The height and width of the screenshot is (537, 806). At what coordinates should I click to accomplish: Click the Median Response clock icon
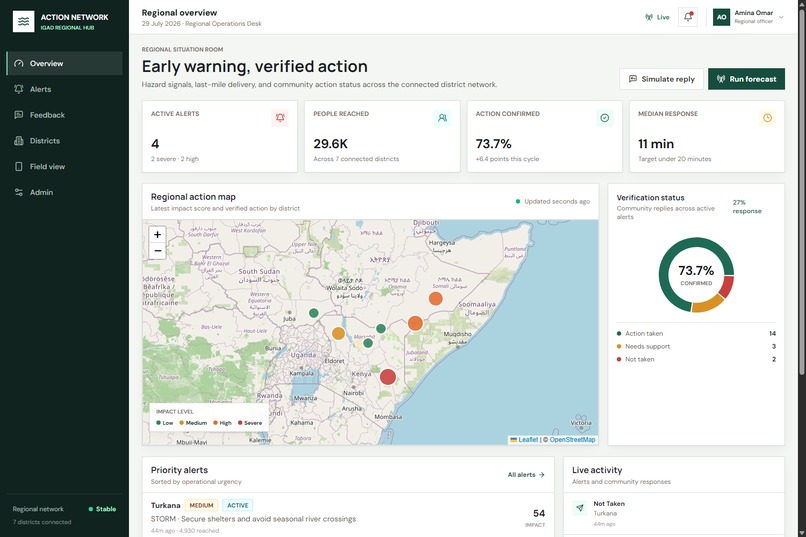[767, 118]
